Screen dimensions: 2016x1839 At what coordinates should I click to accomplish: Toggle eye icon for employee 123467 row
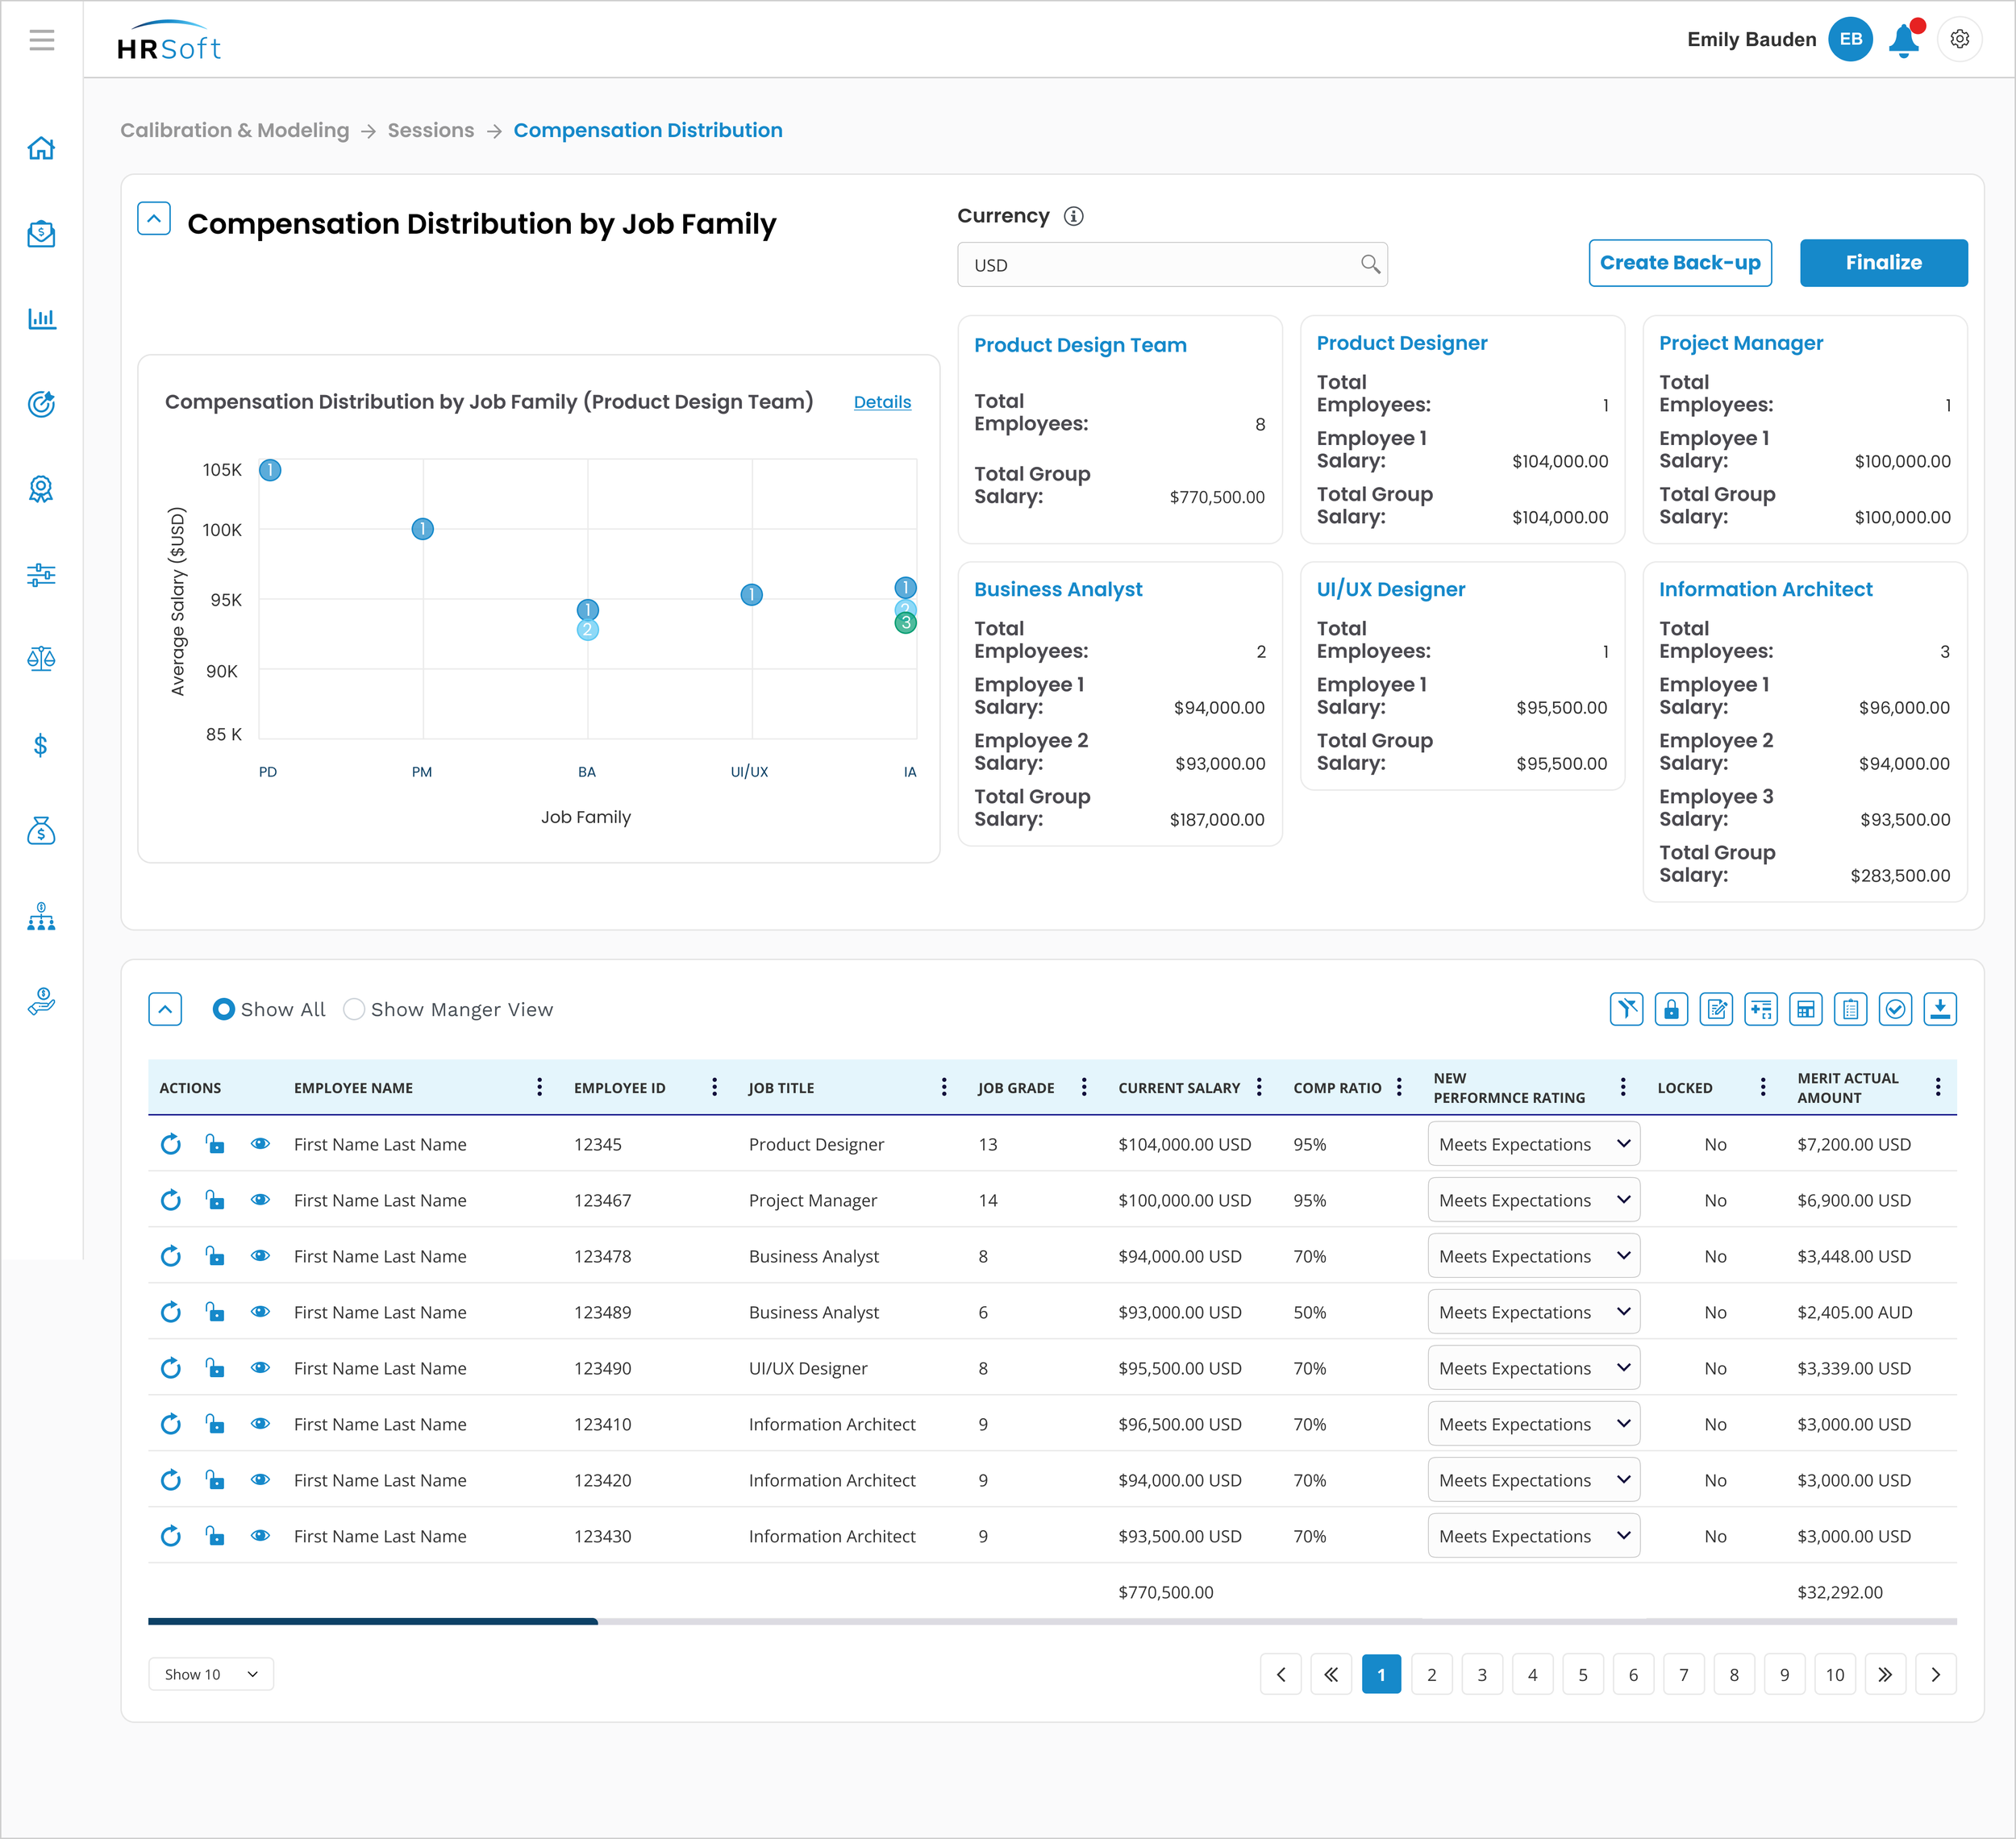(x=260, y=1200)
